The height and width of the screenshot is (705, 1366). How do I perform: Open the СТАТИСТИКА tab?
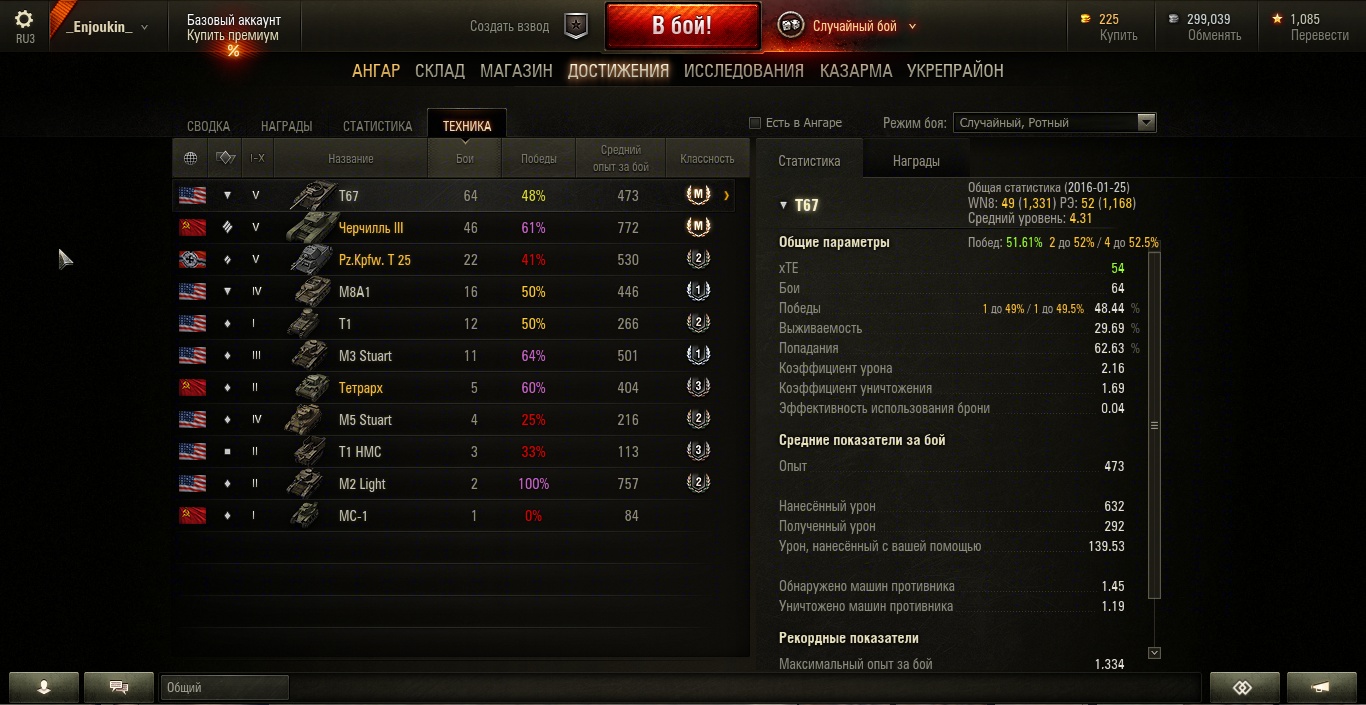[377, 126]
